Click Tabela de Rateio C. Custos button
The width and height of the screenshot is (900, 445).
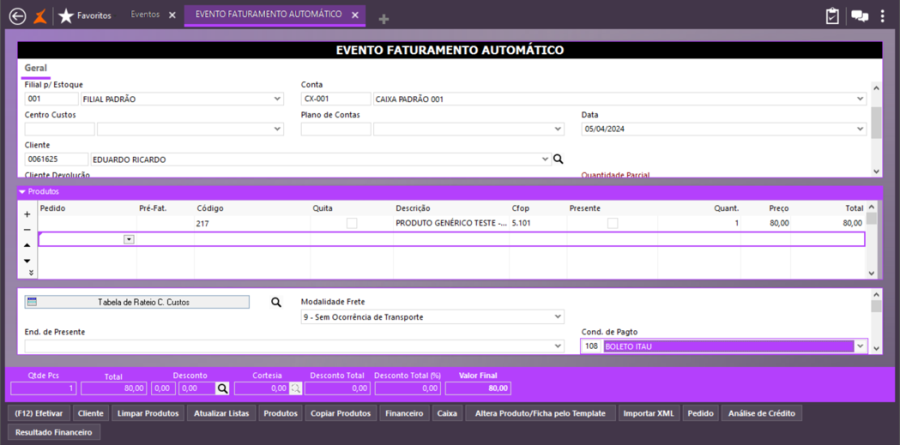[x=137, y=302]
